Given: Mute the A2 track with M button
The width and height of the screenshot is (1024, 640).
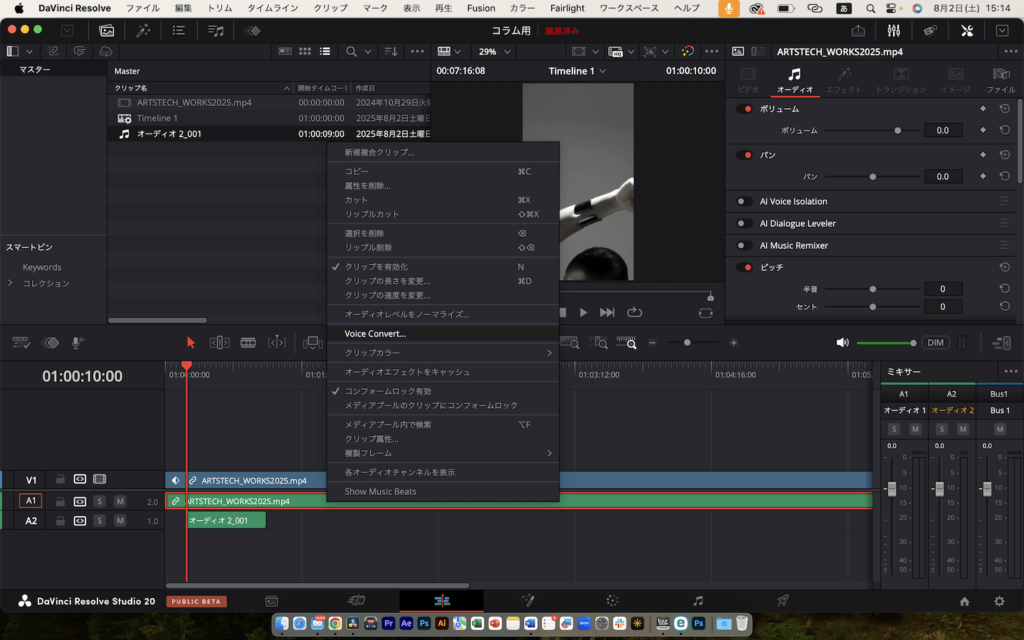Looking at the screenshot, I should click(120, 521).
